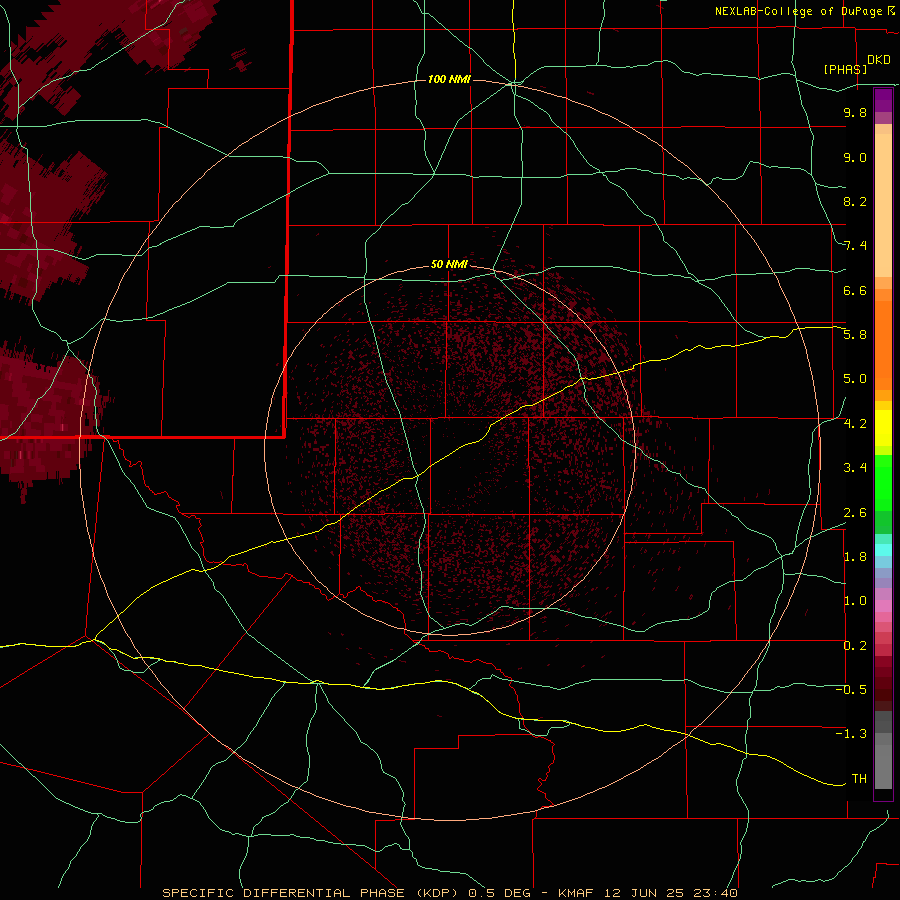The height and width of the screenshot is (900, 900).
Task: Click the -0.5 value on the scale
Action: (x=851, y=690)
